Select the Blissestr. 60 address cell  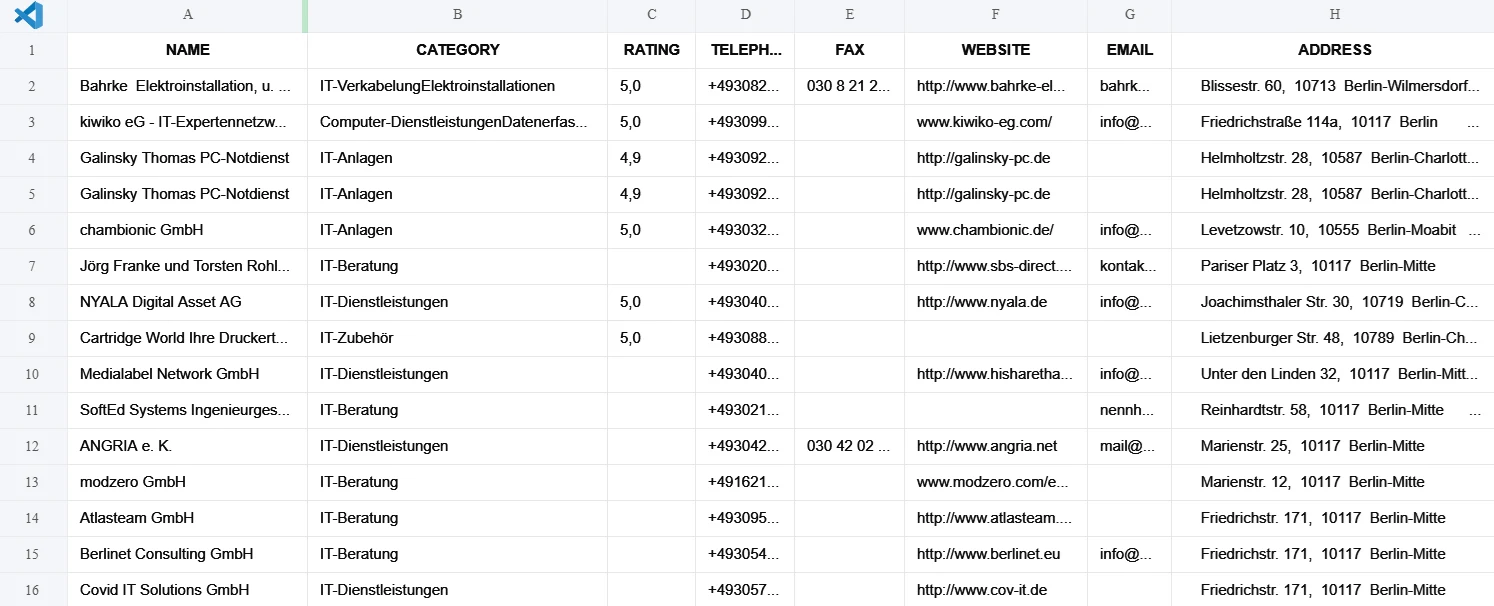point(1335,86)
